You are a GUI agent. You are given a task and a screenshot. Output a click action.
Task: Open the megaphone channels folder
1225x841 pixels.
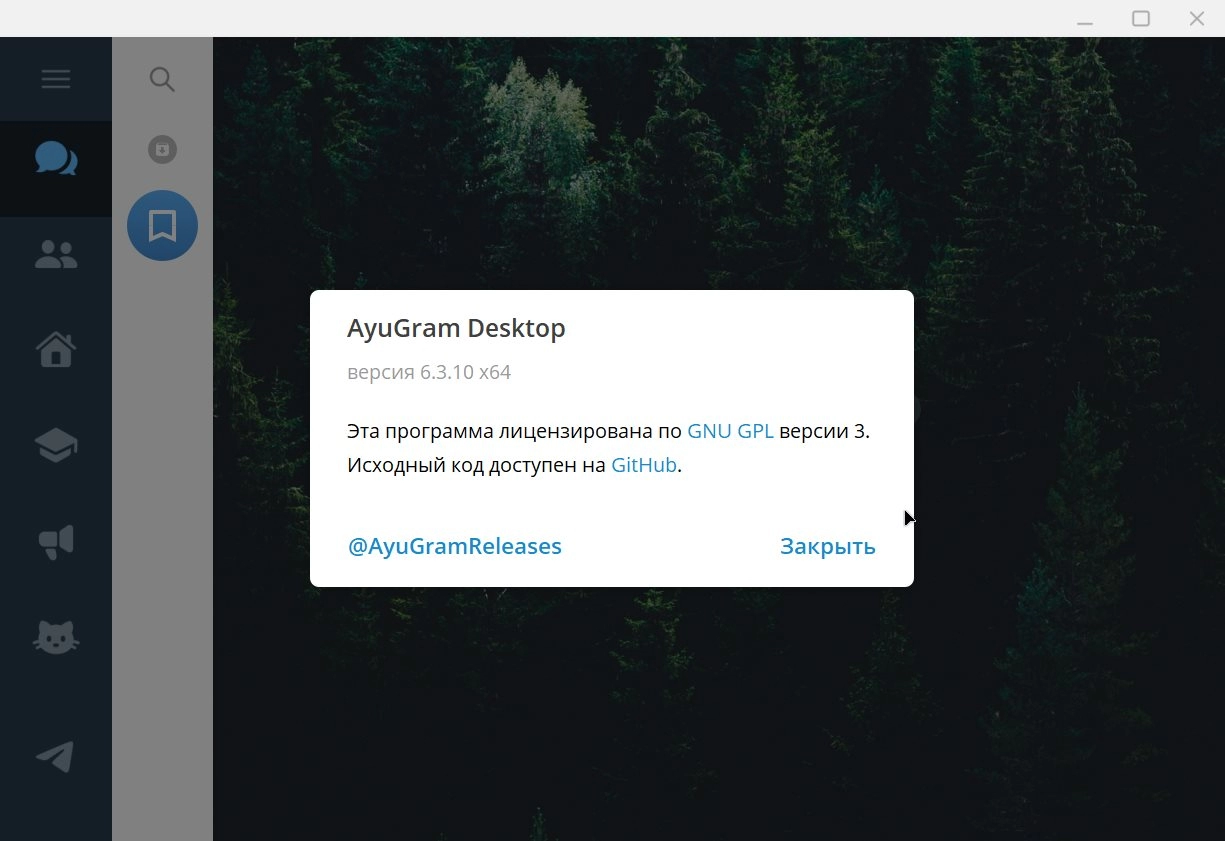tap(56, 542)
